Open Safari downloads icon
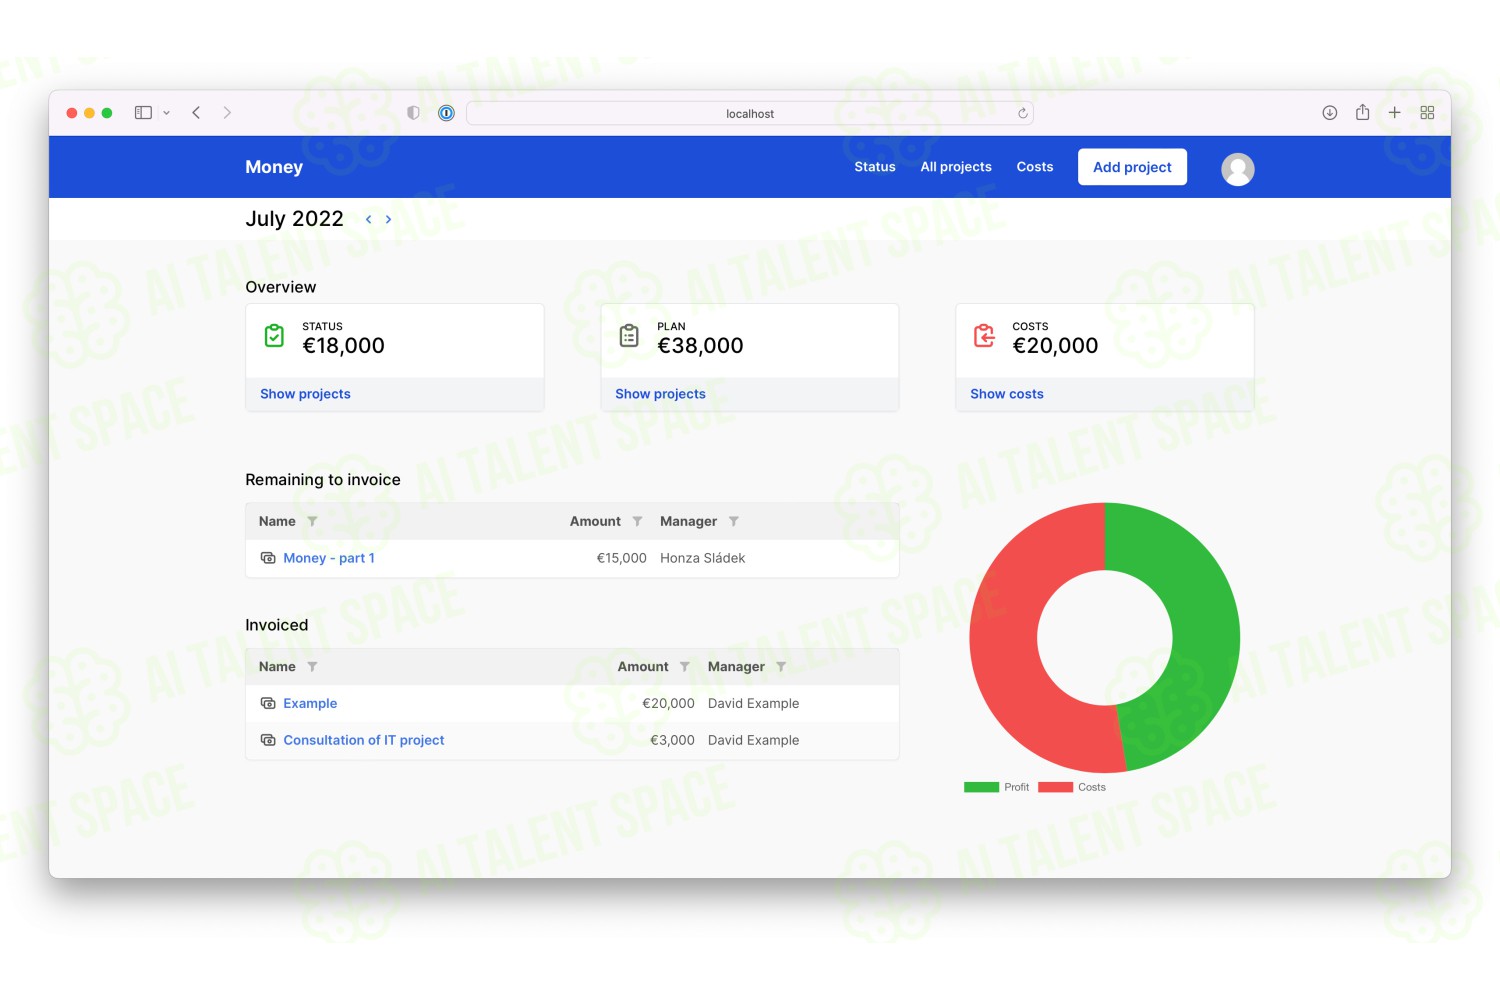1500x1000 pixels. [1330, 113]
